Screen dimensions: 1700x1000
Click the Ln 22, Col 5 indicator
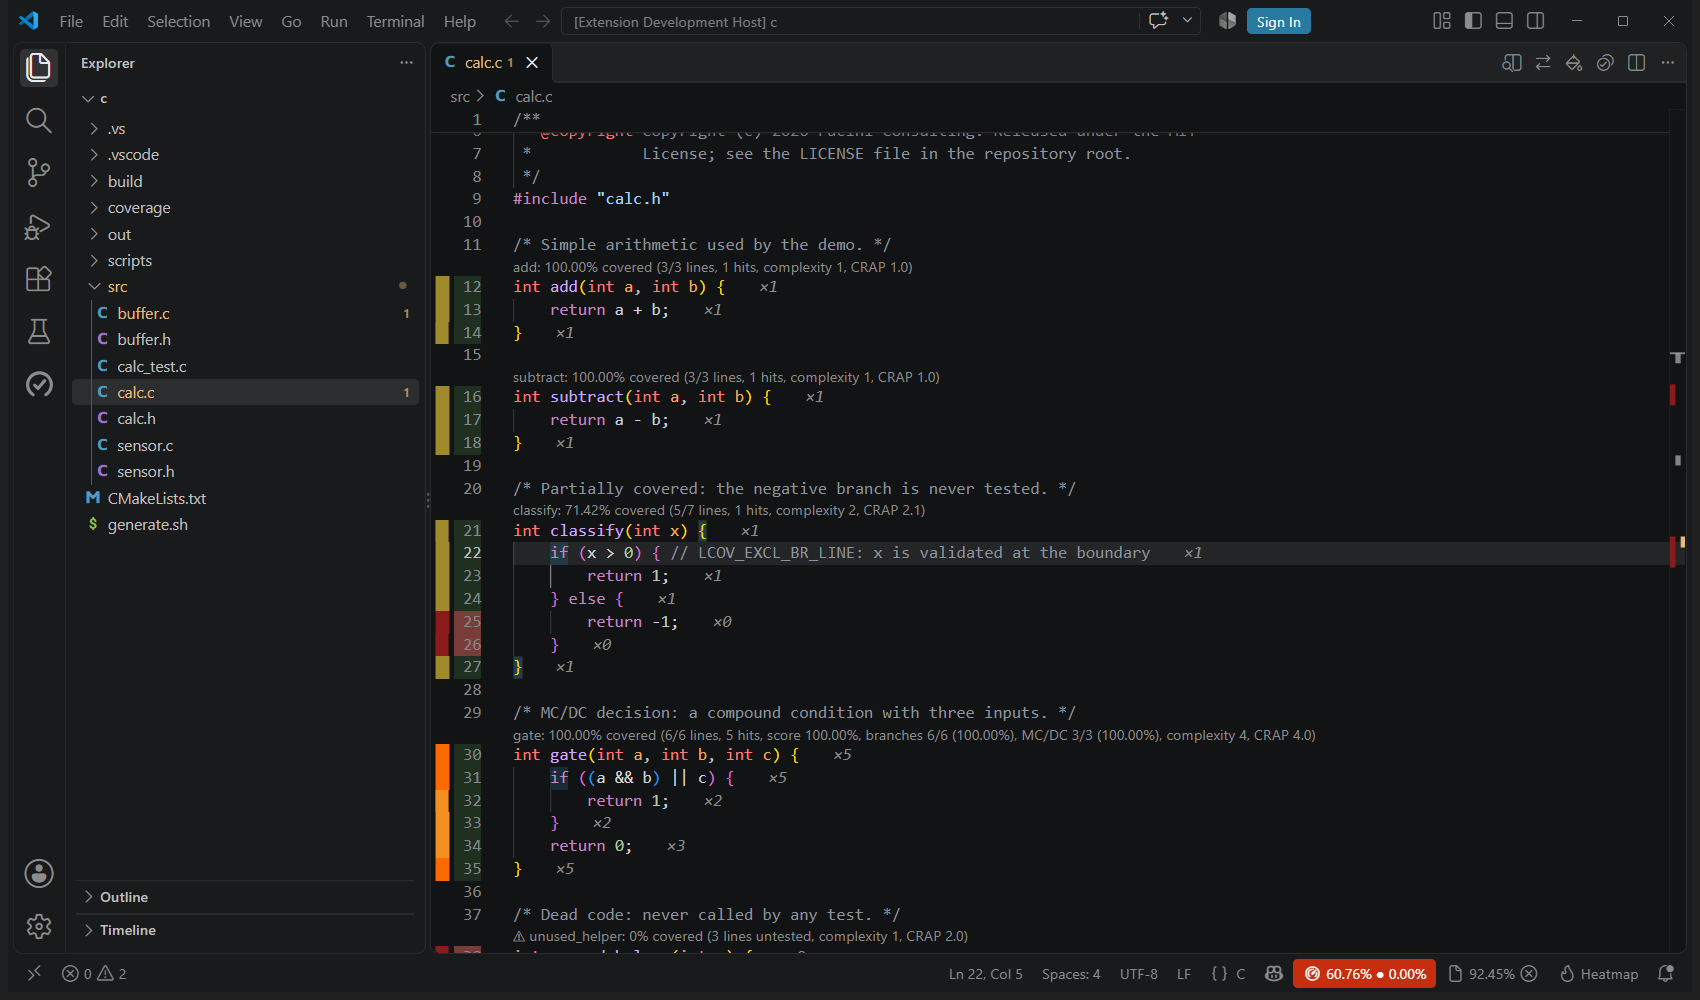(x=985, y=974)
